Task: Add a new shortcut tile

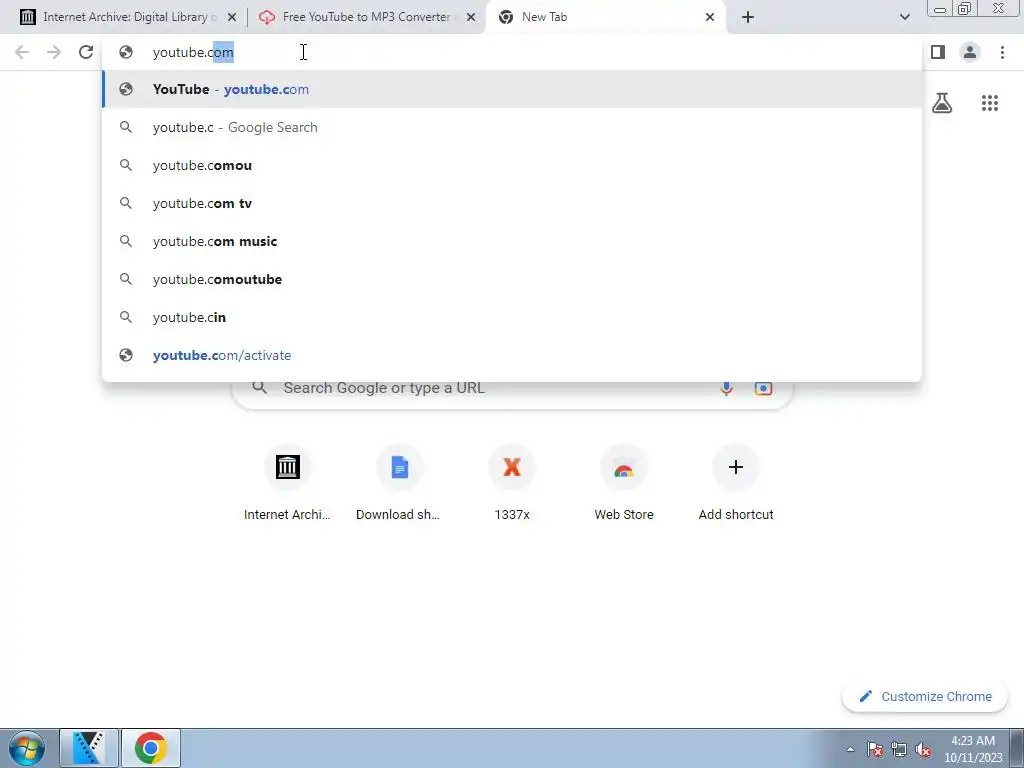Action: tap(735, 483)
